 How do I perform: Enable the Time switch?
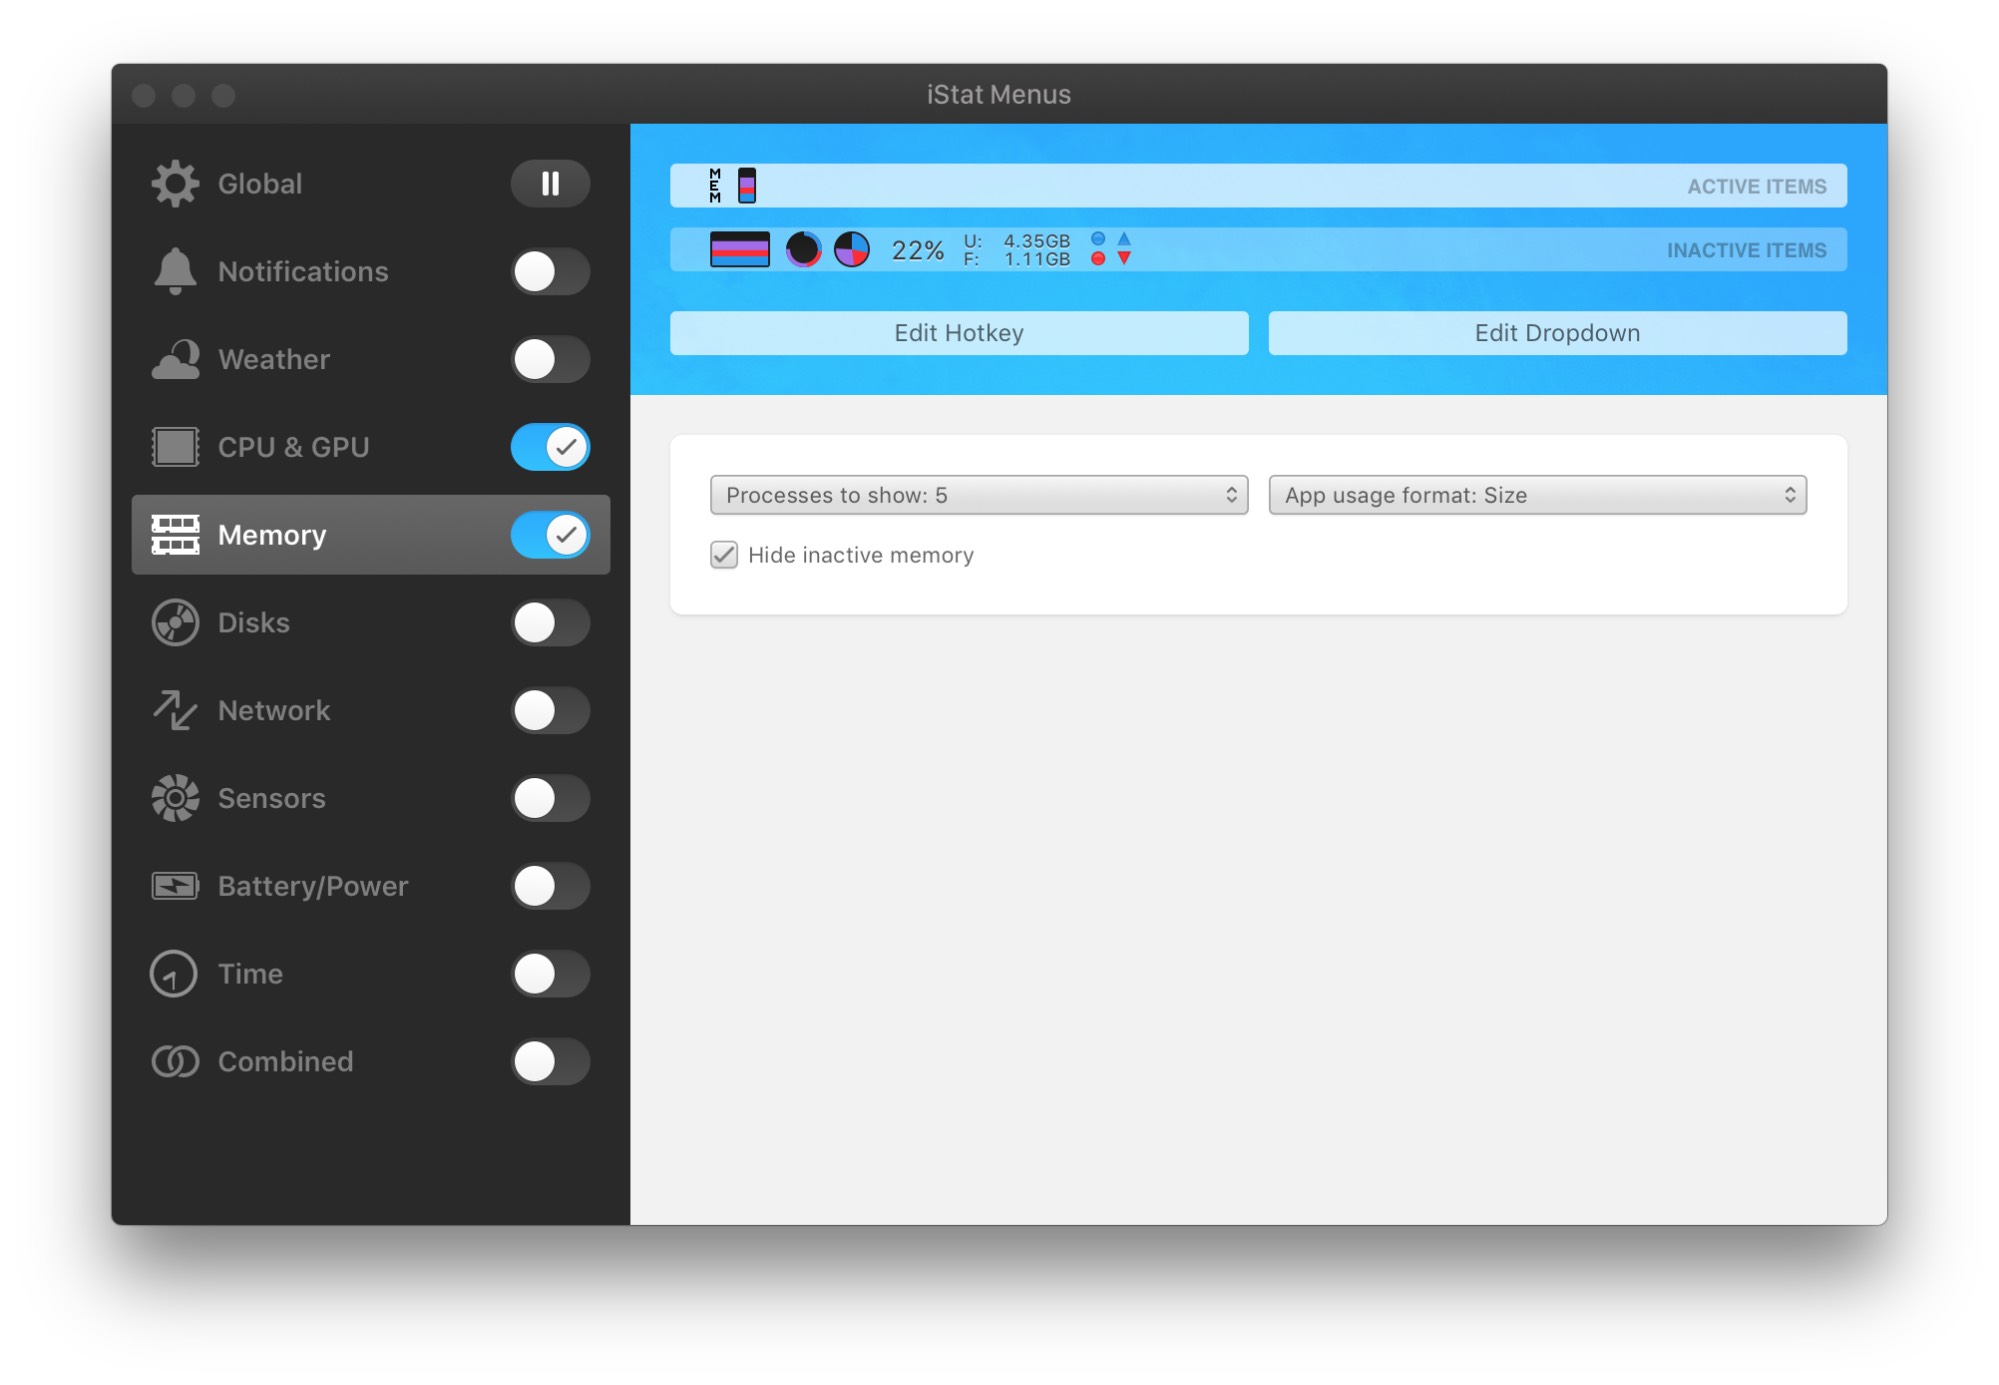[x=550, y=974]
